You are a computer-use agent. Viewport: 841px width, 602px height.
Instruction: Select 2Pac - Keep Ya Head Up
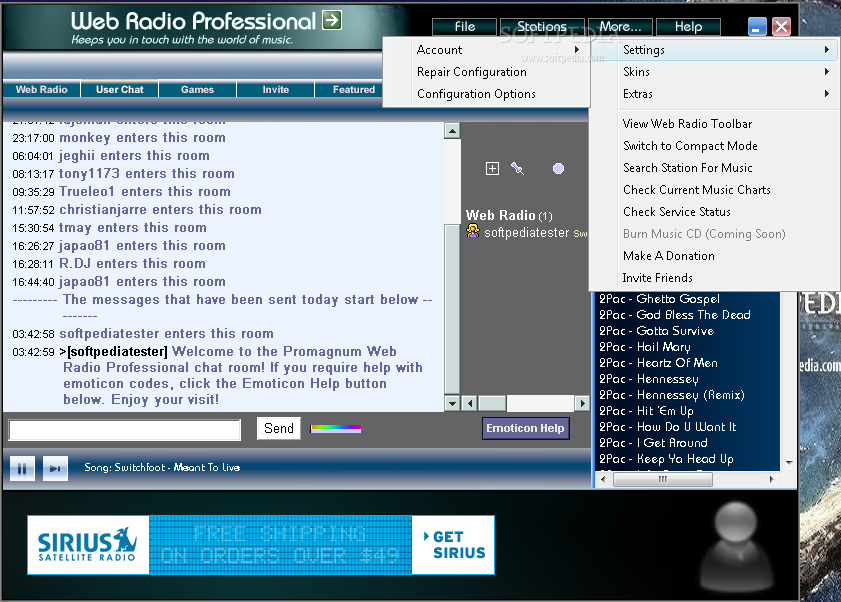[666, 459]
